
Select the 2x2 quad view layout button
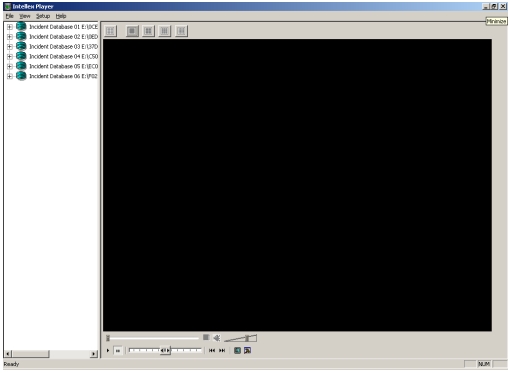[149, 31]
